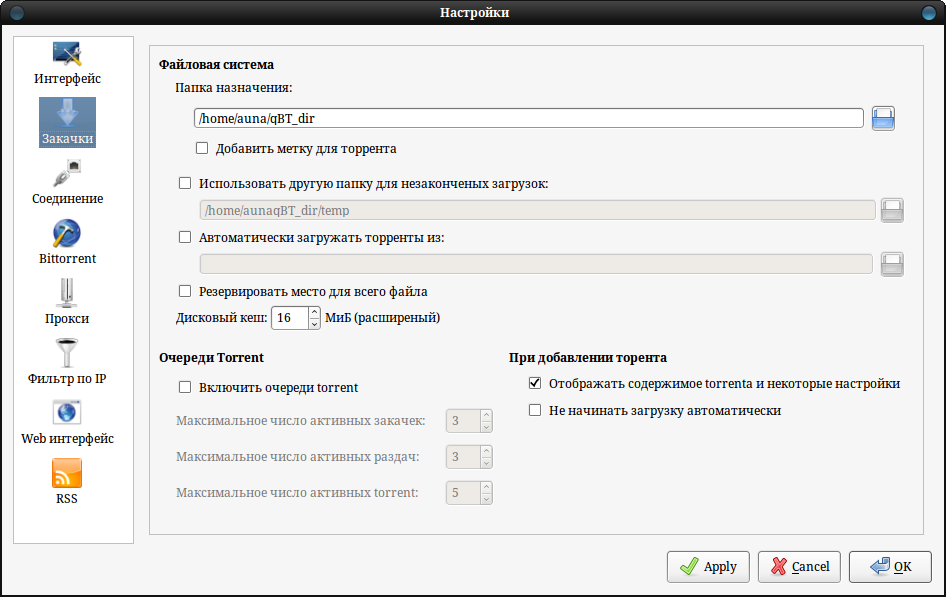
Task: Click the title bar right round button
Action: coord(929,13)
